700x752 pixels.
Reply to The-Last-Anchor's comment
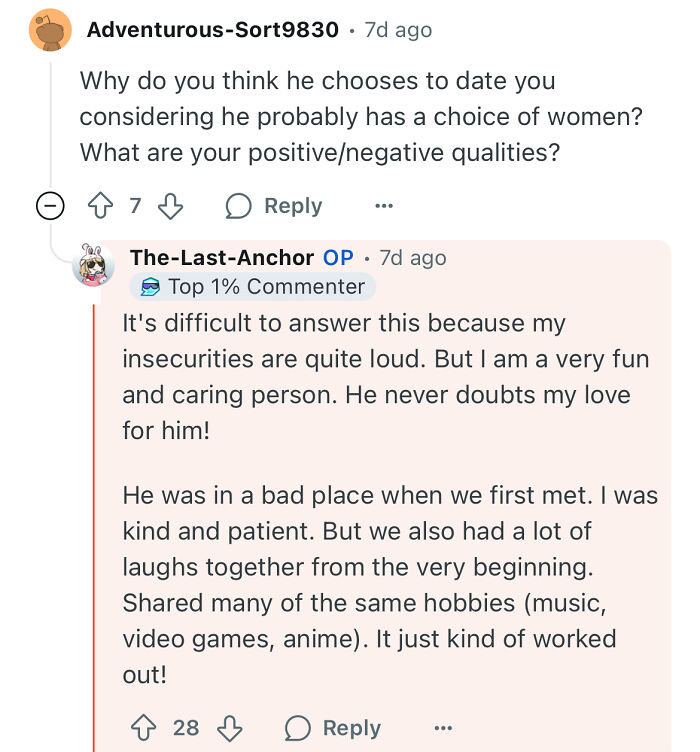pos(332,729)
